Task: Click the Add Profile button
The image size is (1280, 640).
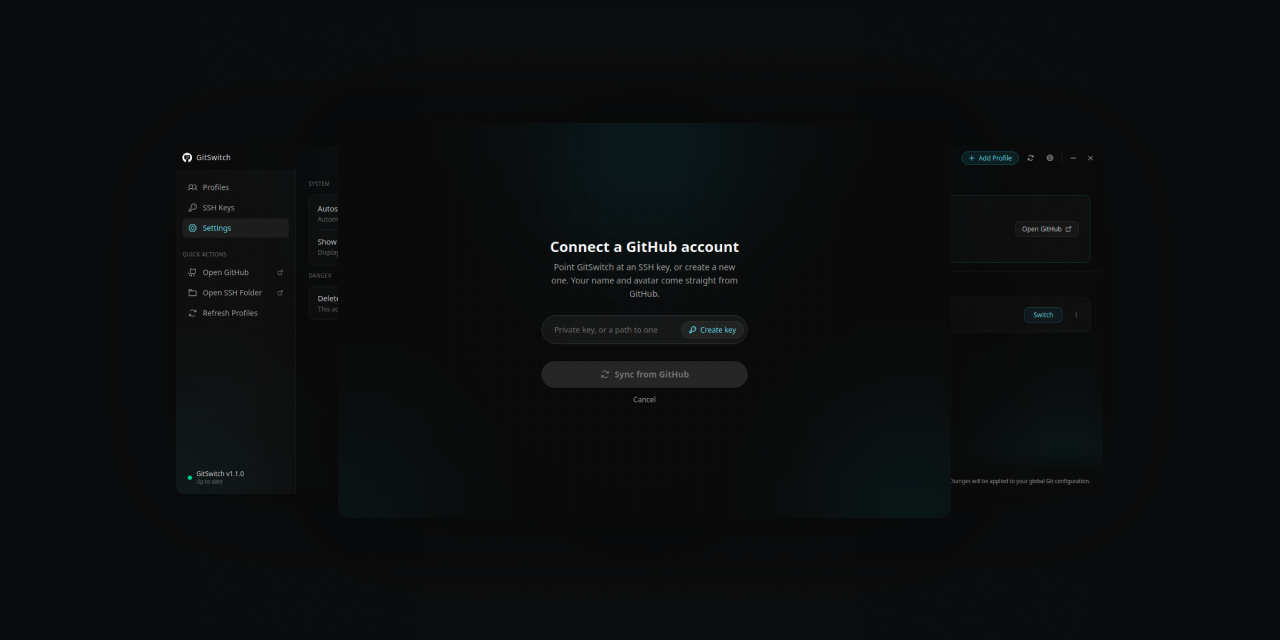Action: coord(990,158)
